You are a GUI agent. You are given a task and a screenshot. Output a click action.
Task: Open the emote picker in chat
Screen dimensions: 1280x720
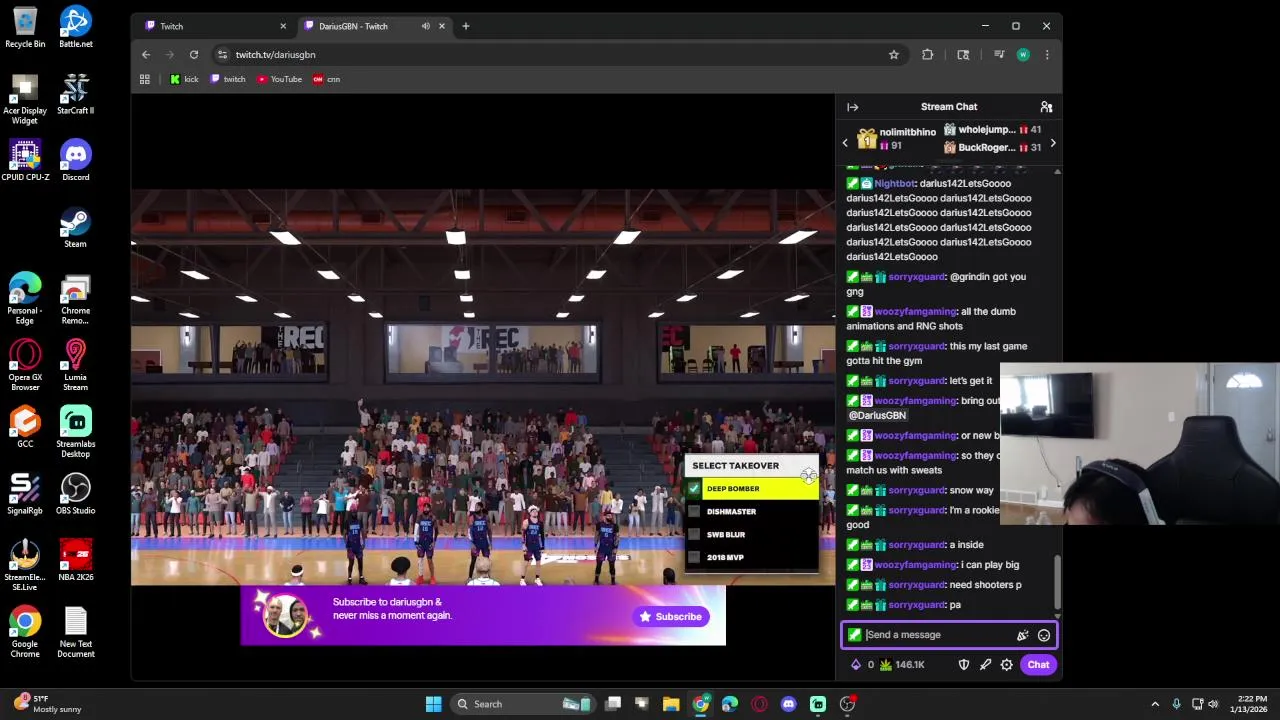tap(1044, 635)
